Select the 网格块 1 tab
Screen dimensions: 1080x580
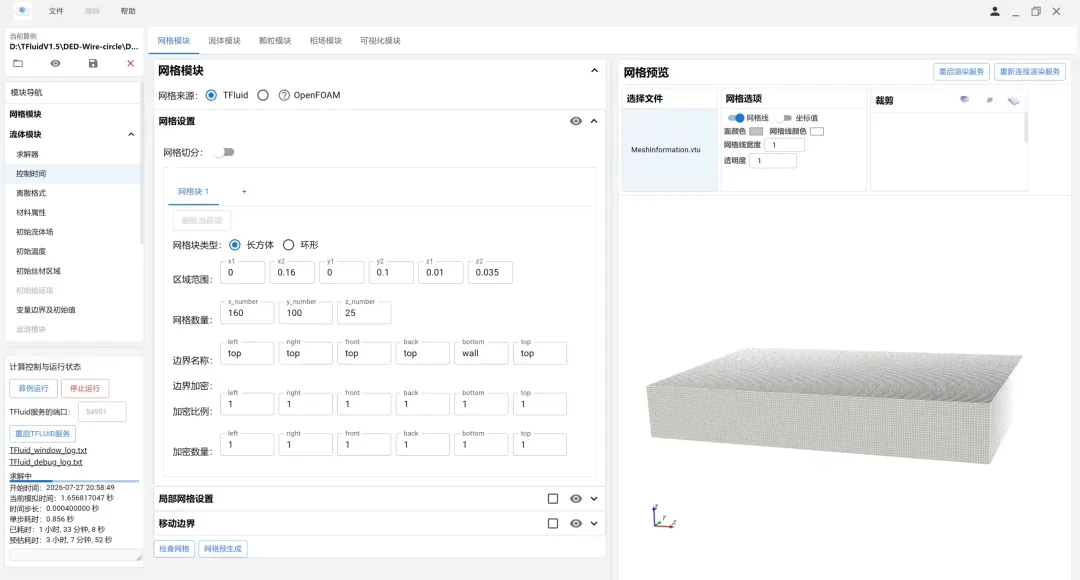194,191
